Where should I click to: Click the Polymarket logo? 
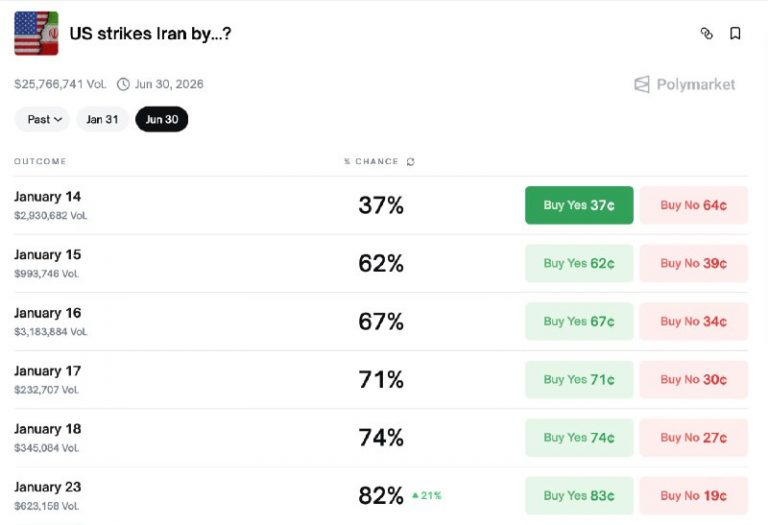685,85
